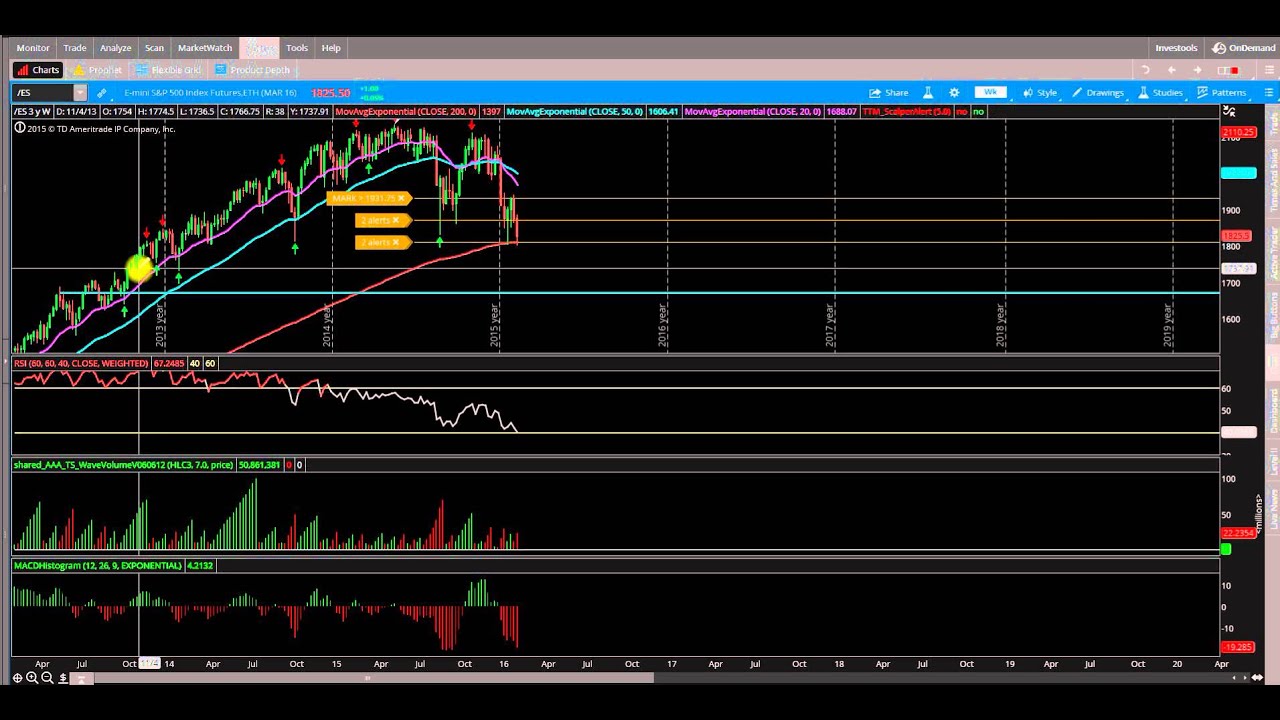Open the Trade tab

[75, 48]
